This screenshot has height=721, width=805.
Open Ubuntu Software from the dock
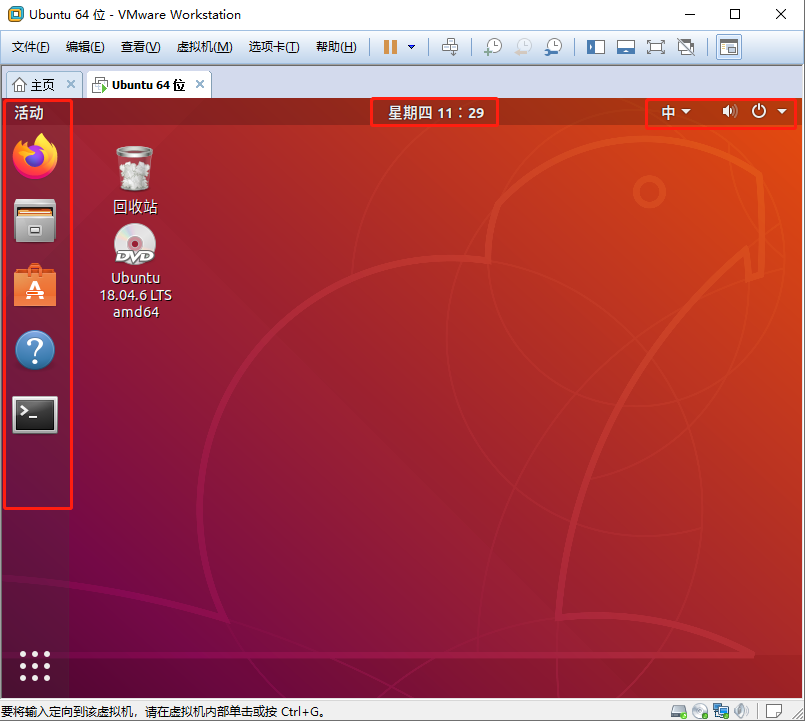(x=35, y=287)
